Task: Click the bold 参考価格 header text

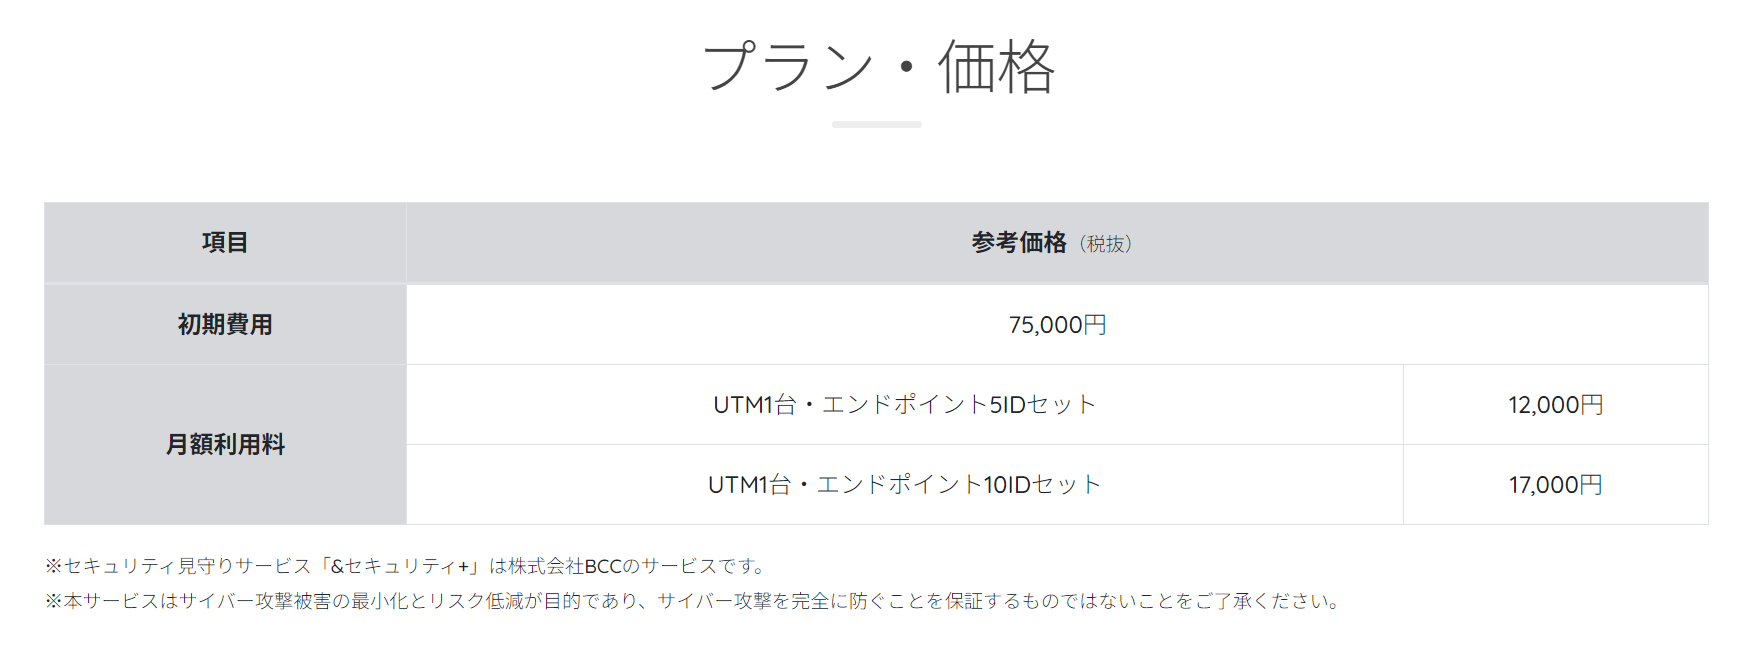Action: (1019, 243)
